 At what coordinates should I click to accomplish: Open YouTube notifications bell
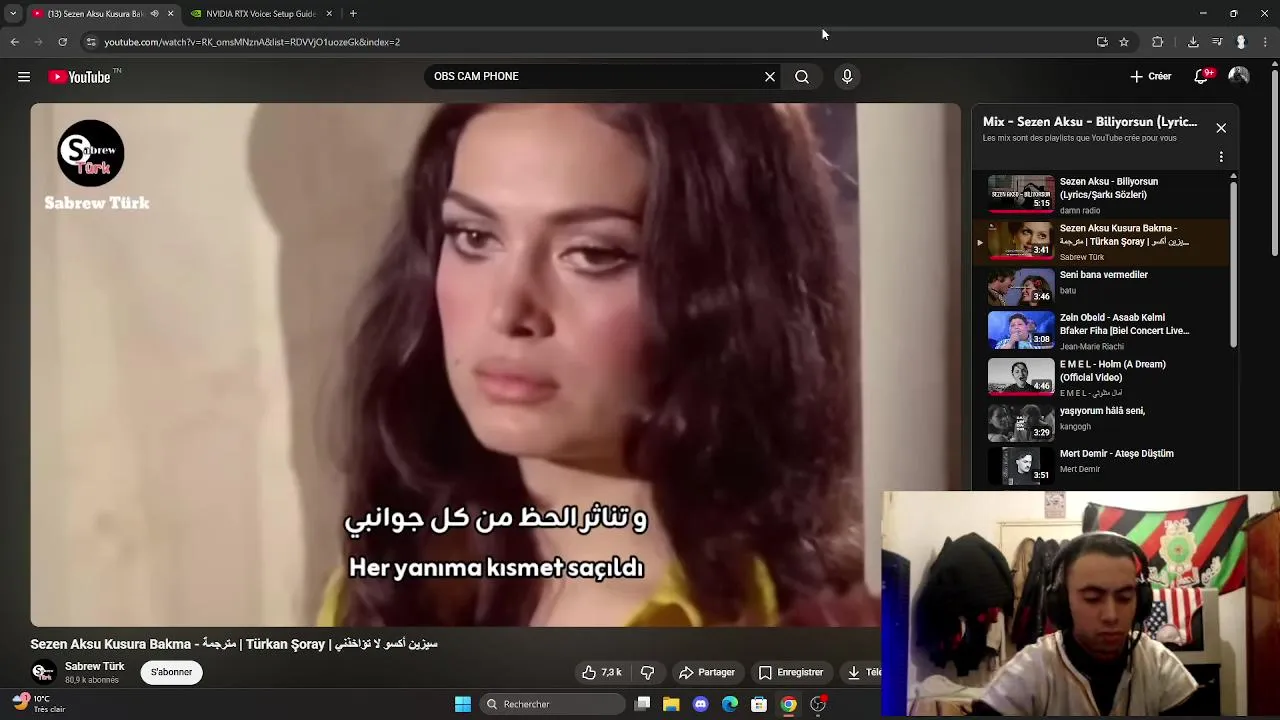[1203, 76]
